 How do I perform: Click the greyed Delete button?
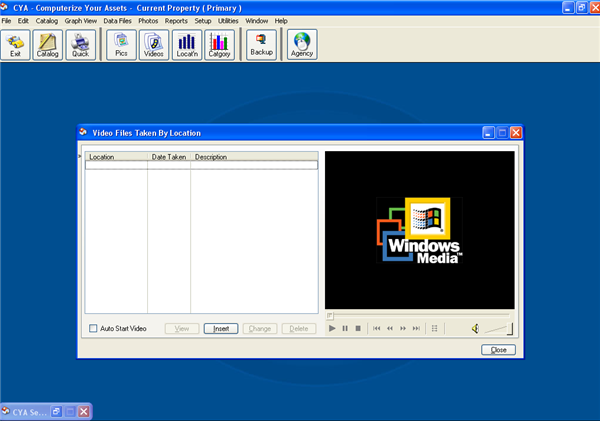[299, 328]
